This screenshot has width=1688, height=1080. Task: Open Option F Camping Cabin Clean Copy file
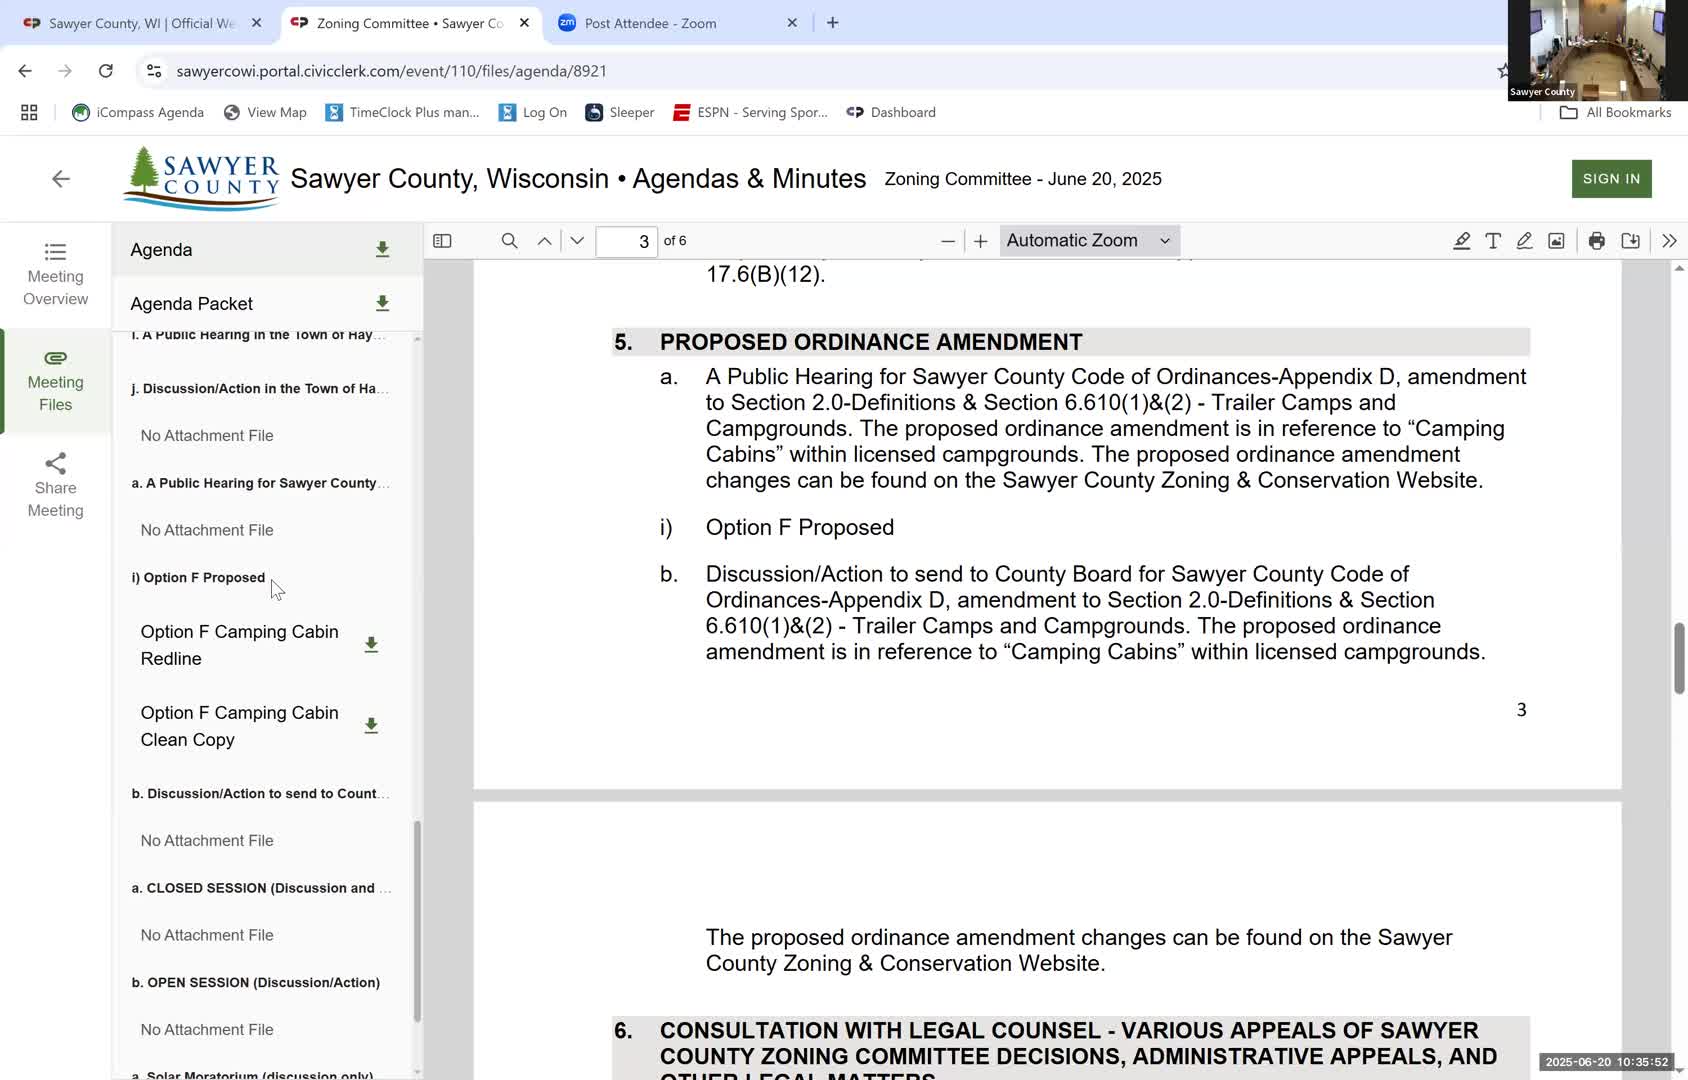240,726
